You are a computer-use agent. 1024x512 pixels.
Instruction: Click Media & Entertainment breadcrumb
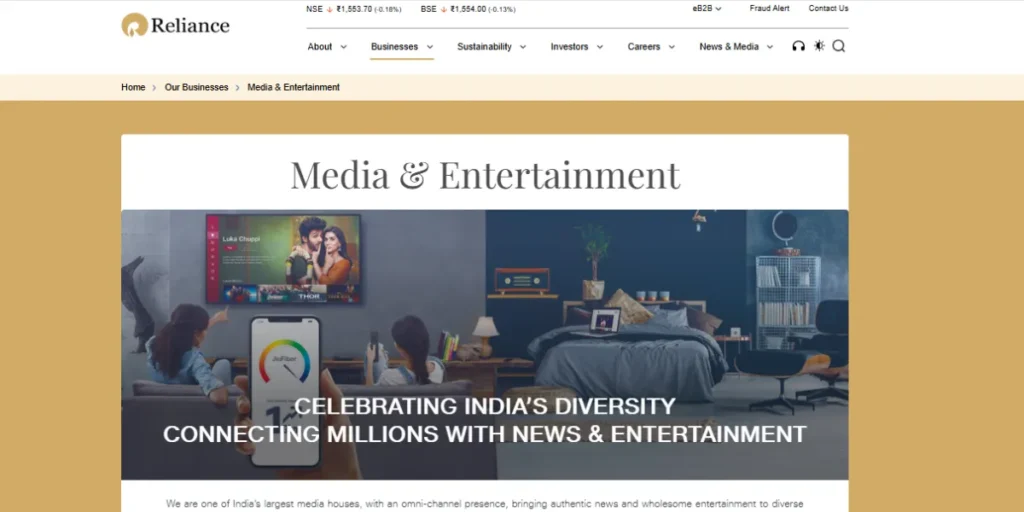293,87
